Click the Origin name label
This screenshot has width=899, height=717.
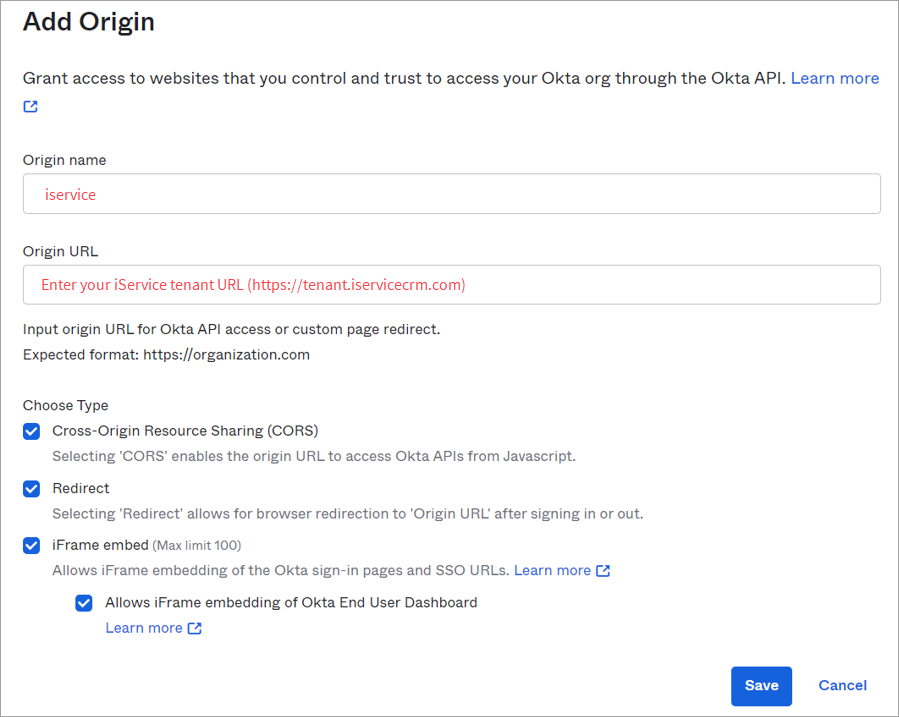64,160
